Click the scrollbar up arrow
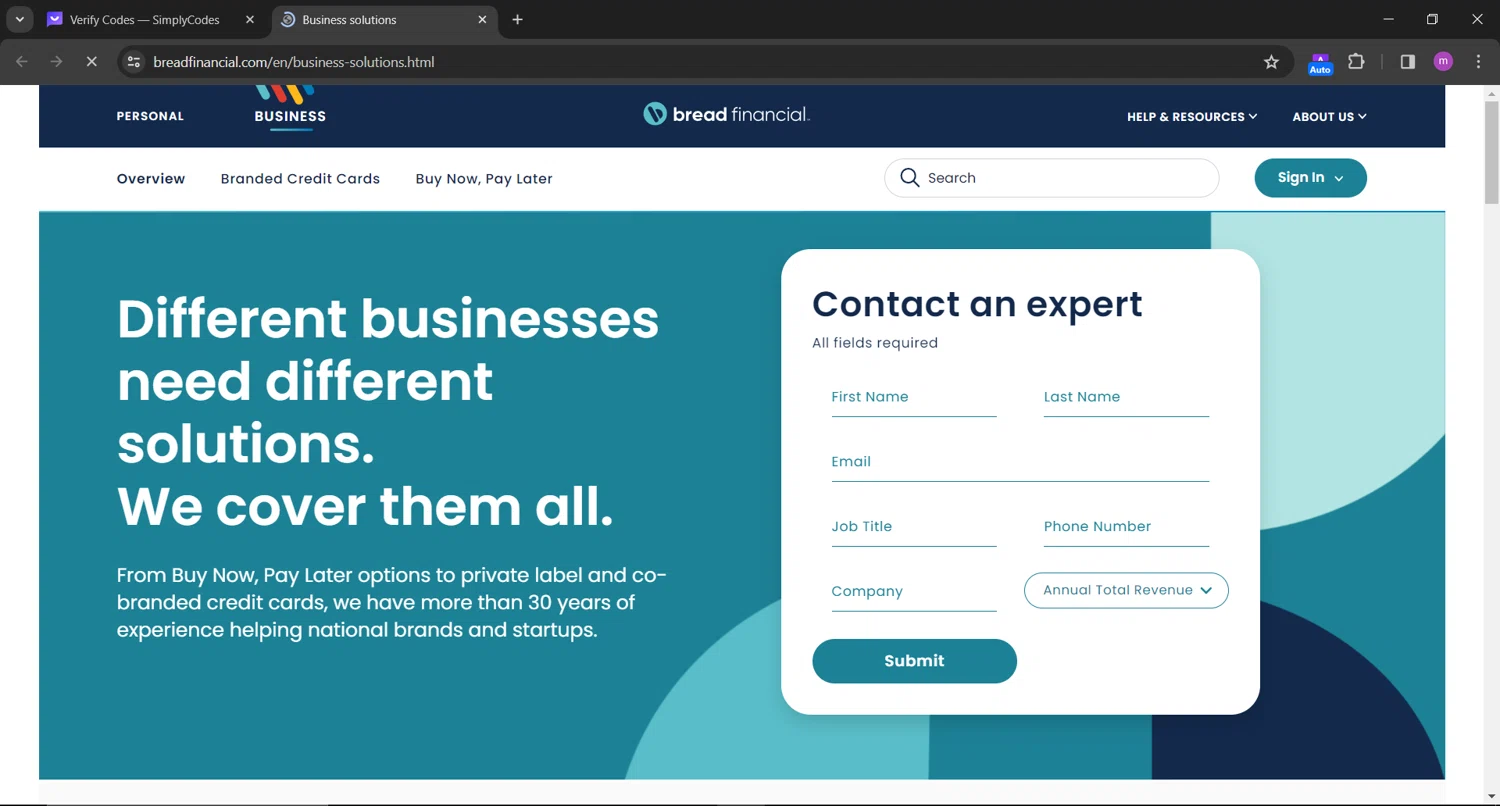This screenshot has width=1500, height=806. [x=1492, y=94]
